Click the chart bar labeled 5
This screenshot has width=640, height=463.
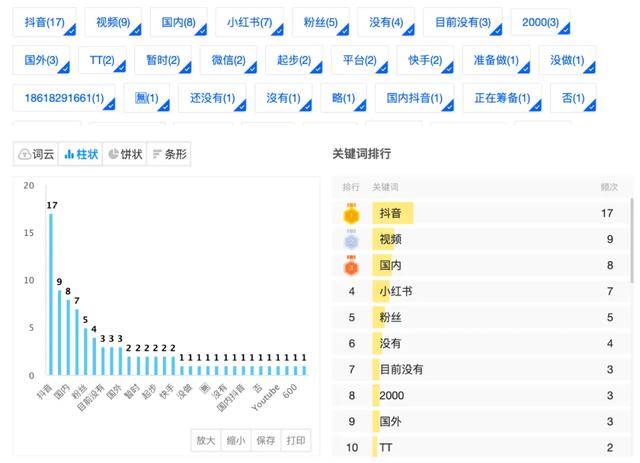(86, 352)
